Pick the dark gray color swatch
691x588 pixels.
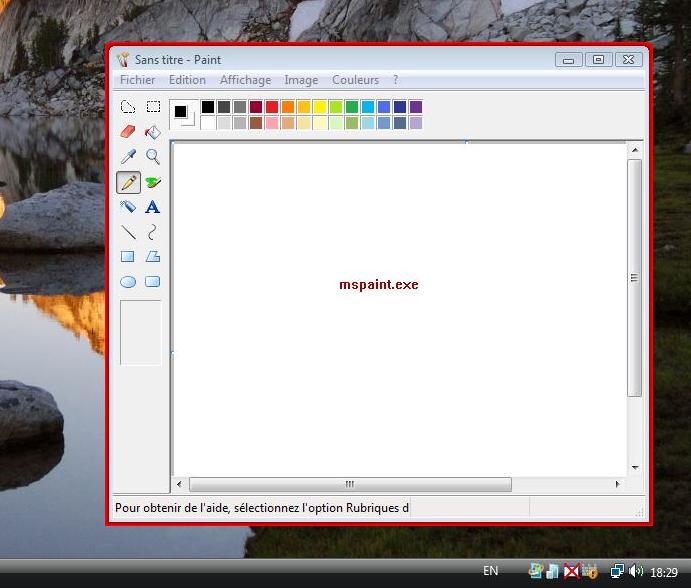(x=224, y=107)
